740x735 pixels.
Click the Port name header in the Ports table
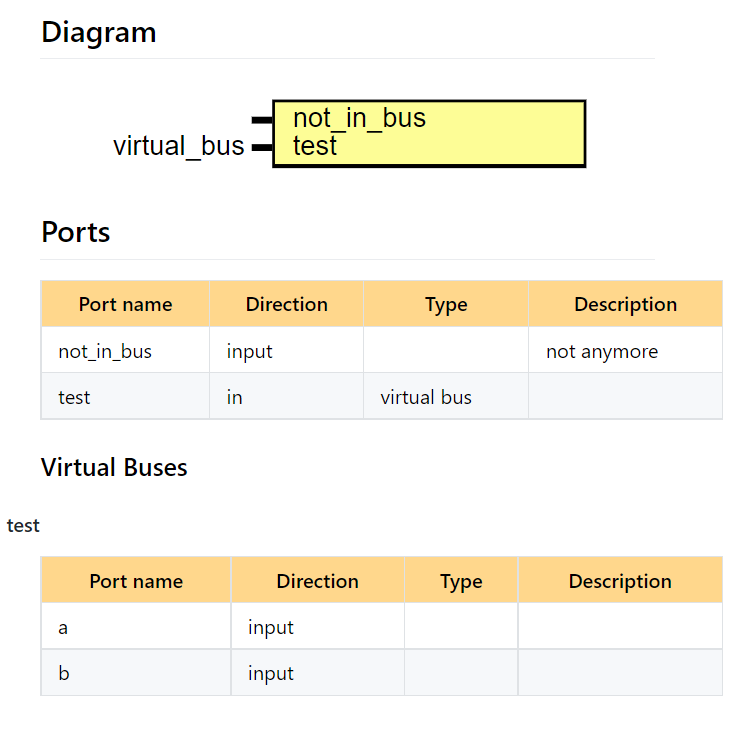point(126,304)
